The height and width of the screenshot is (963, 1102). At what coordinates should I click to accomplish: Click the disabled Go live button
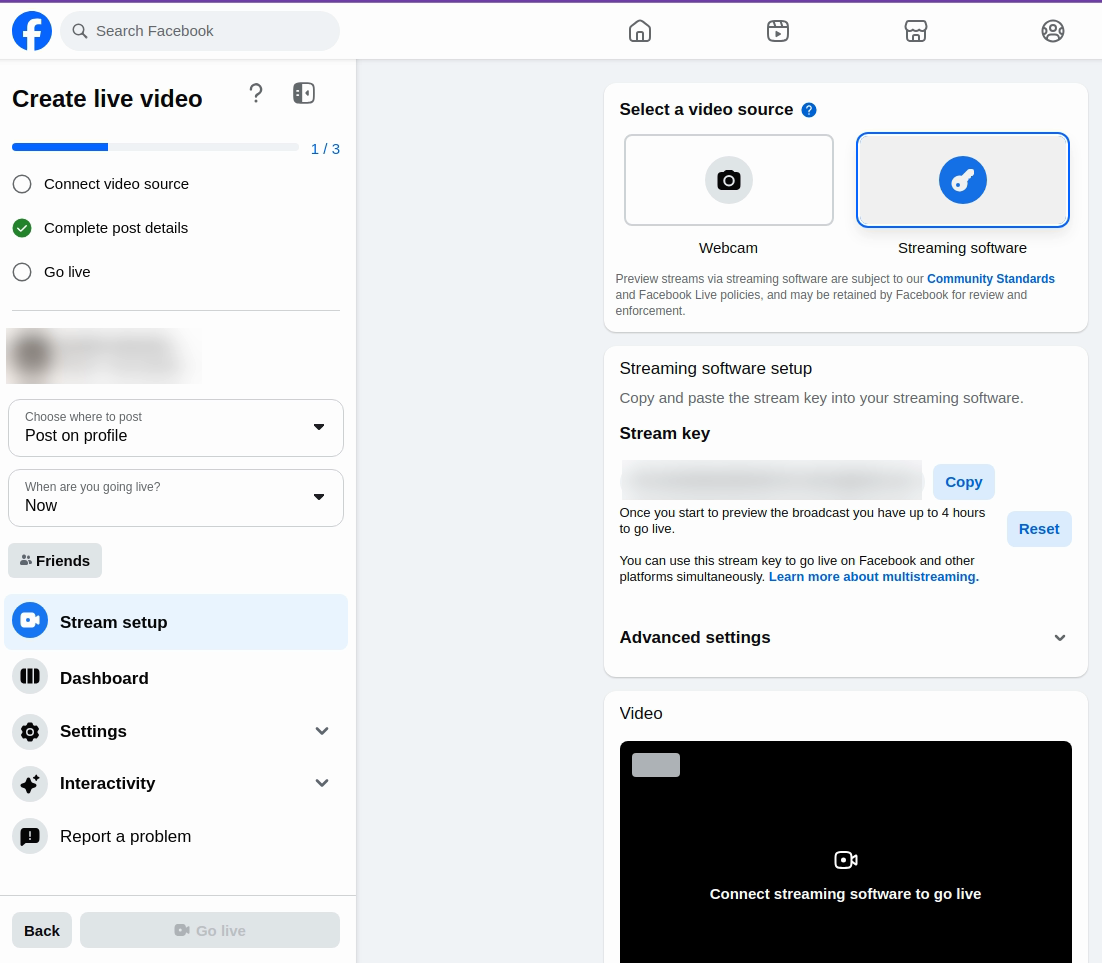point(210,930)
